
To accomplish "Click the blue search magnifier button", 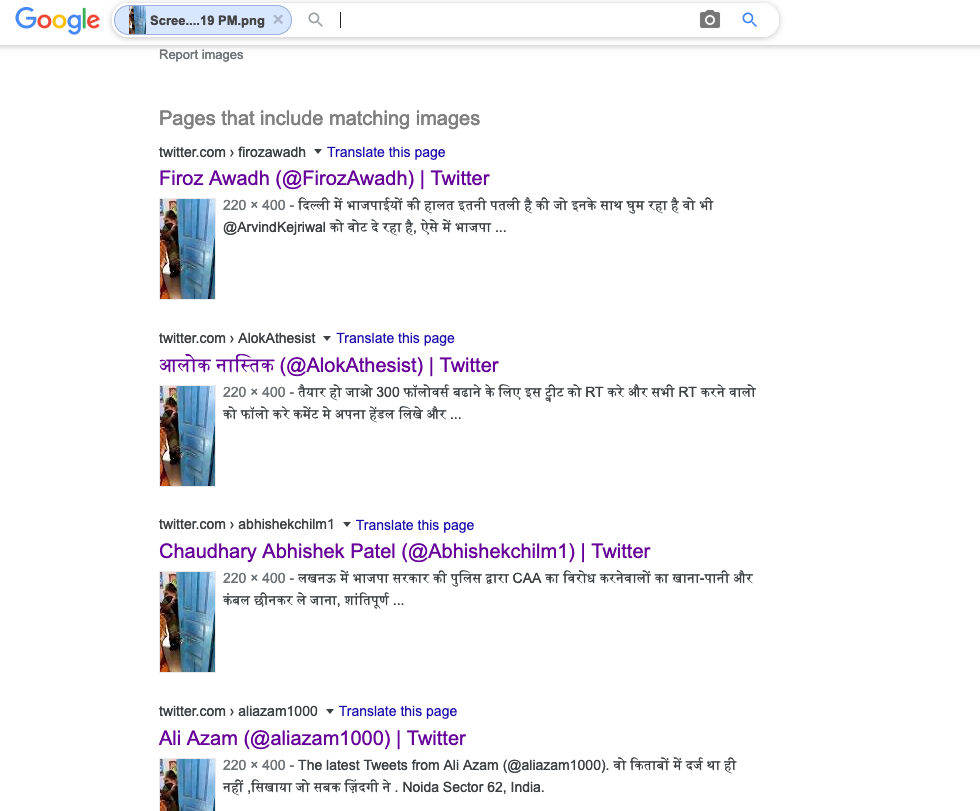I will click(x=749, y=20).
